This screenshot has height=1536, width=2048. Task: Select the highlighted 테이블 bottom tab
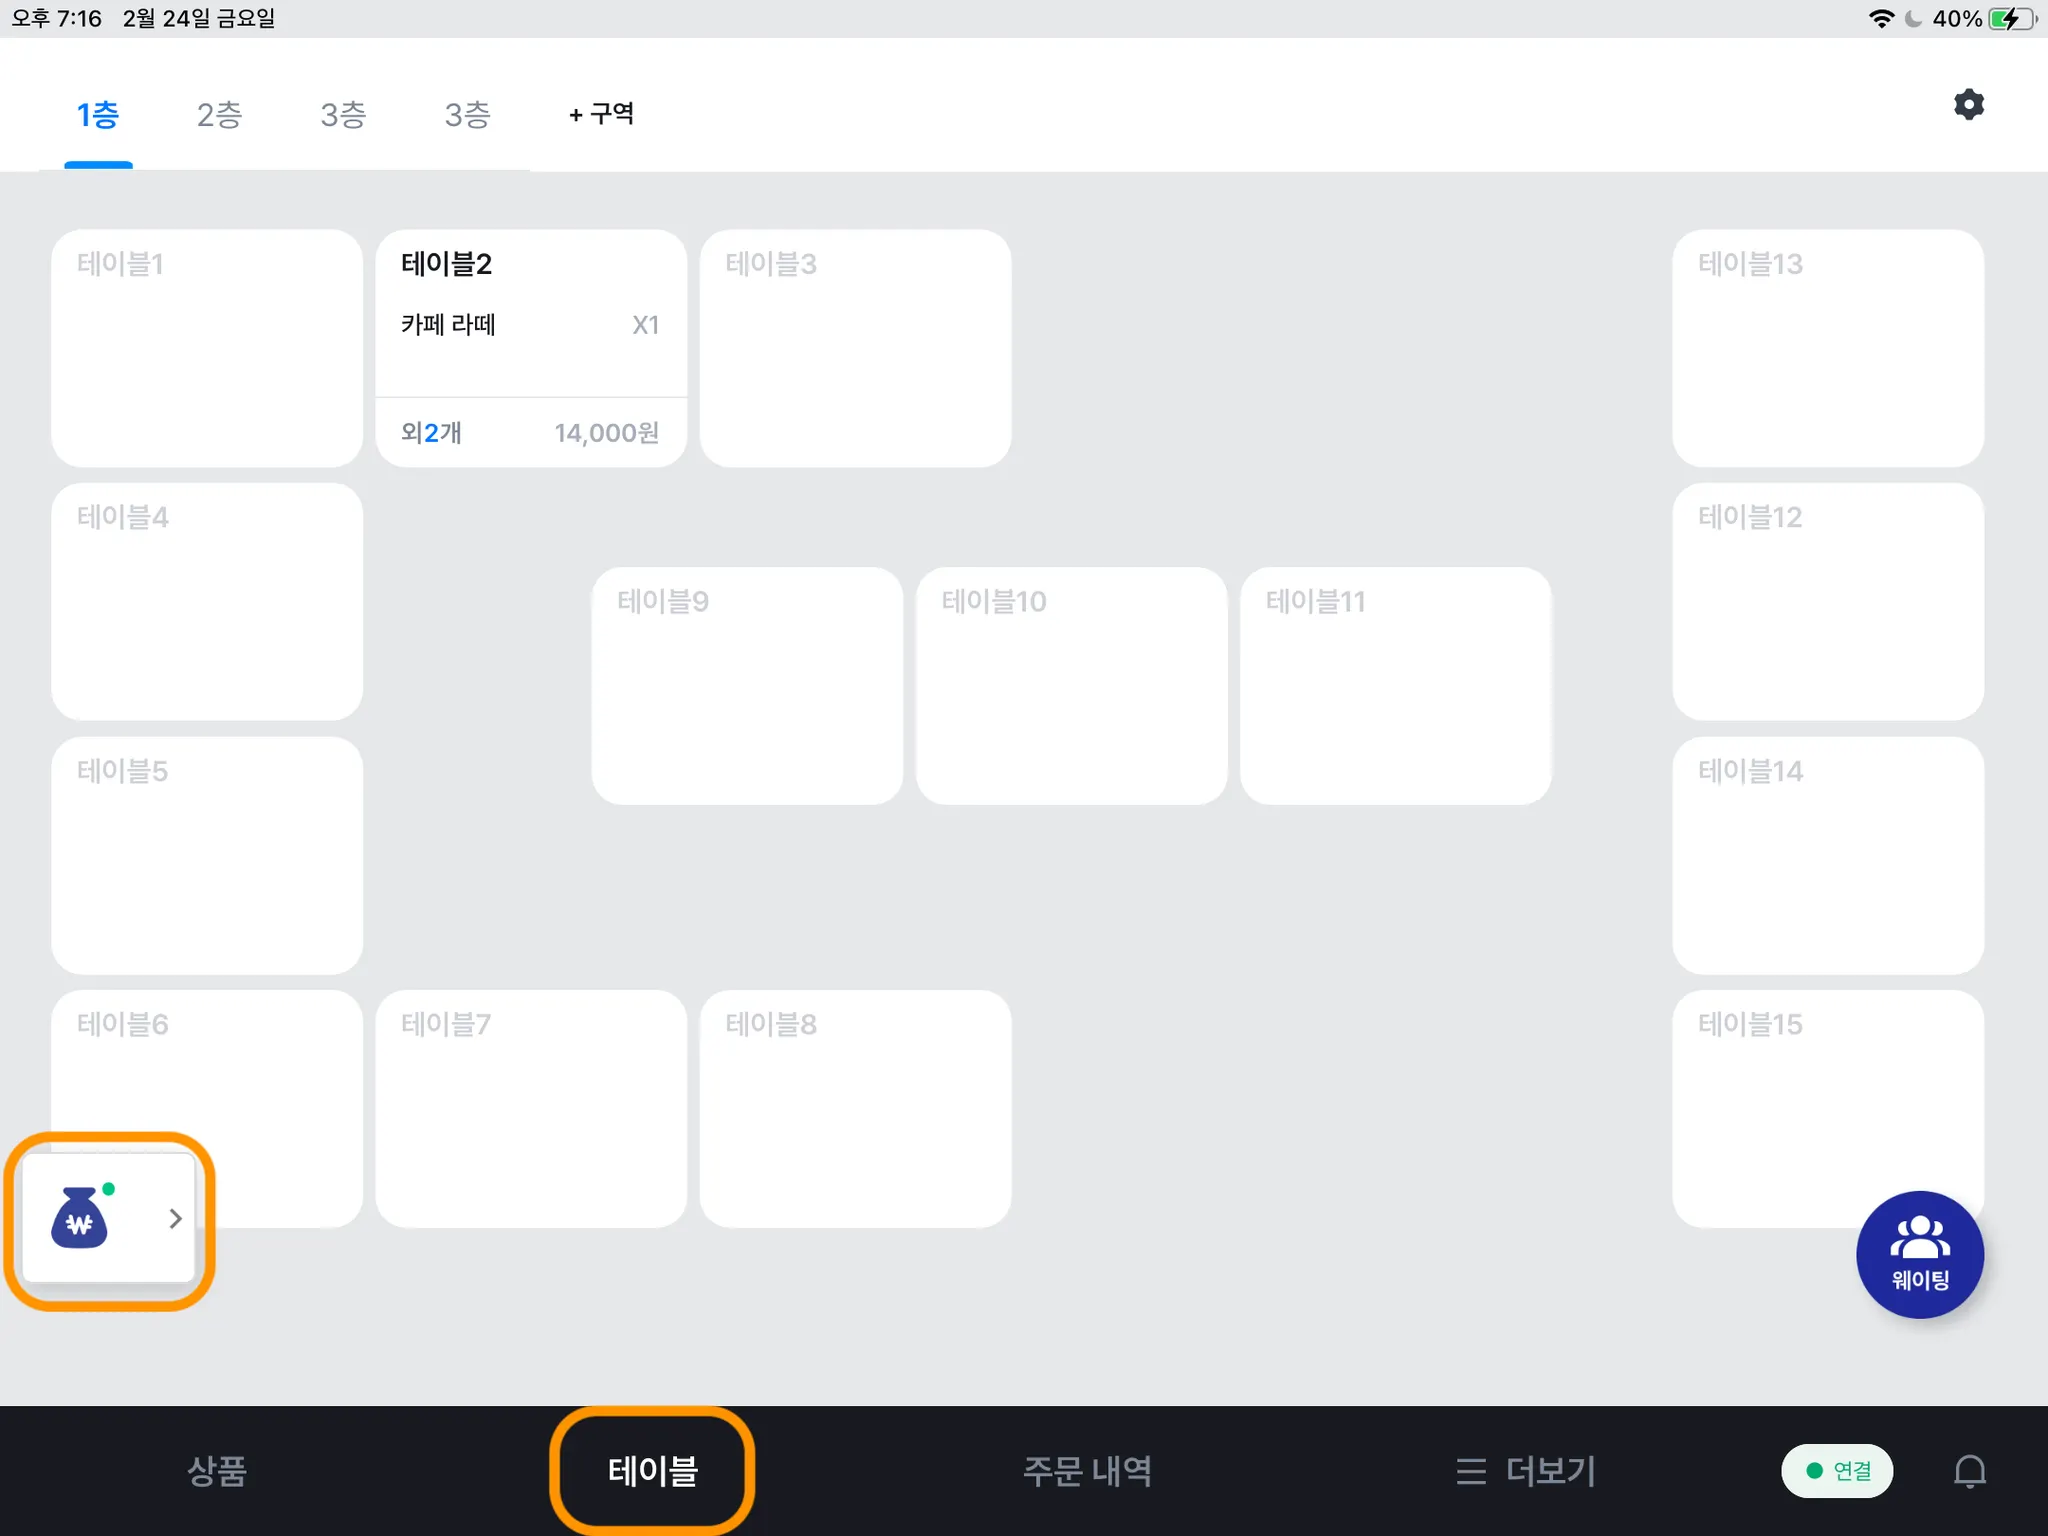[652, 1471]
